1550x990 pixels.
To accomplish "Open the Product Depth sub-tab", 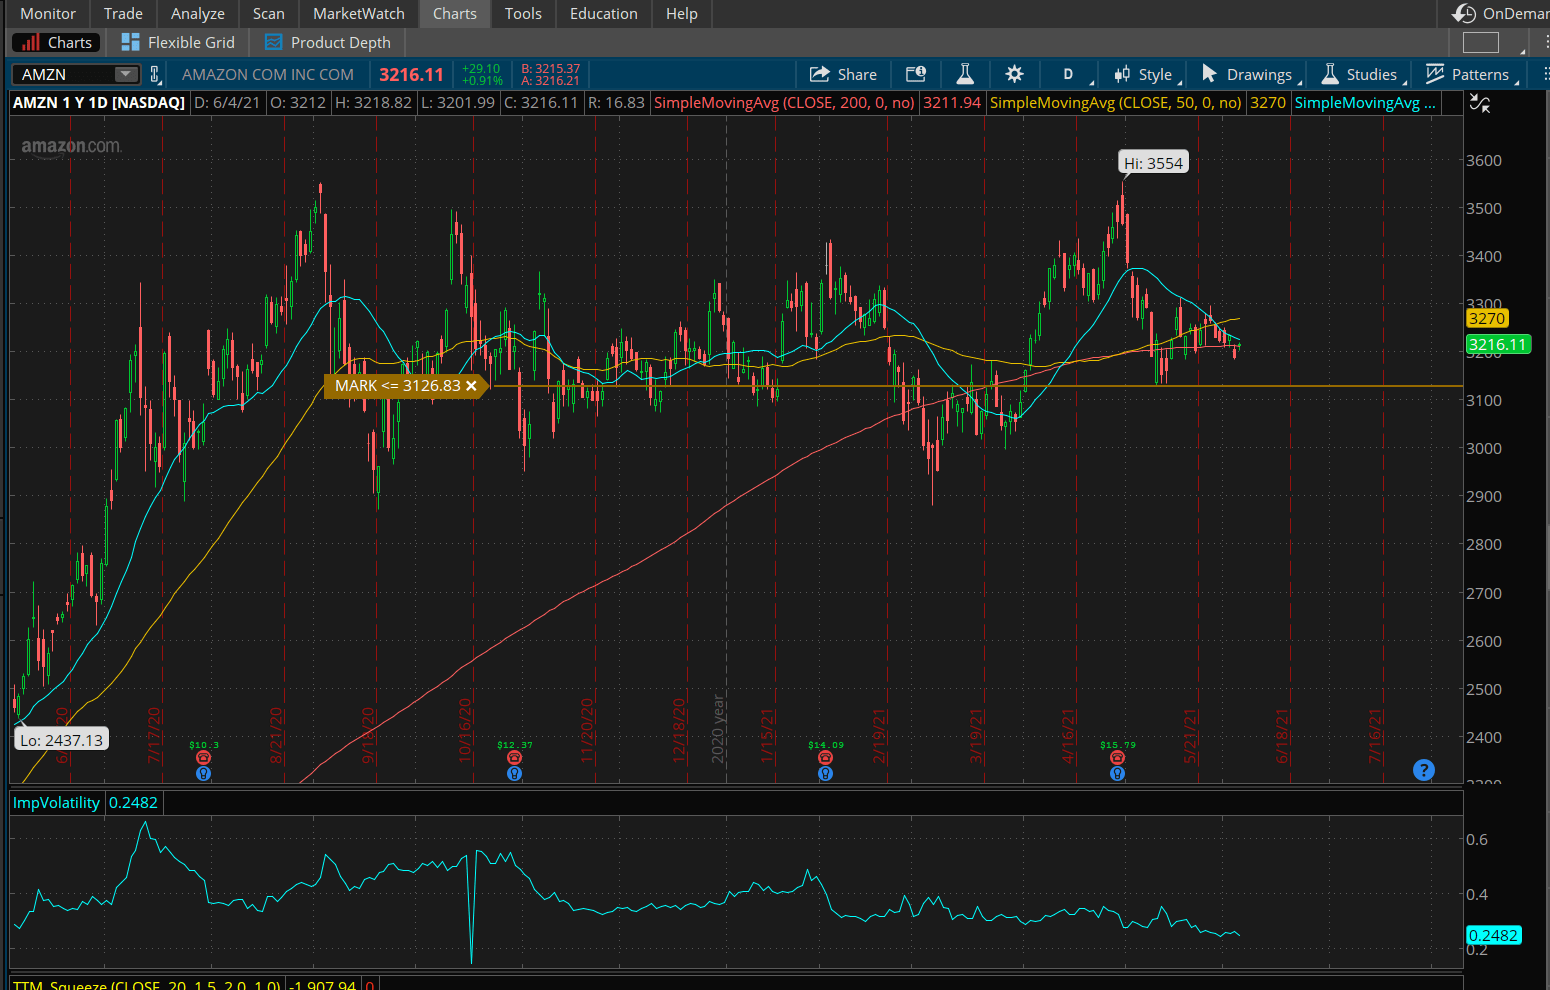I will 328,42.
